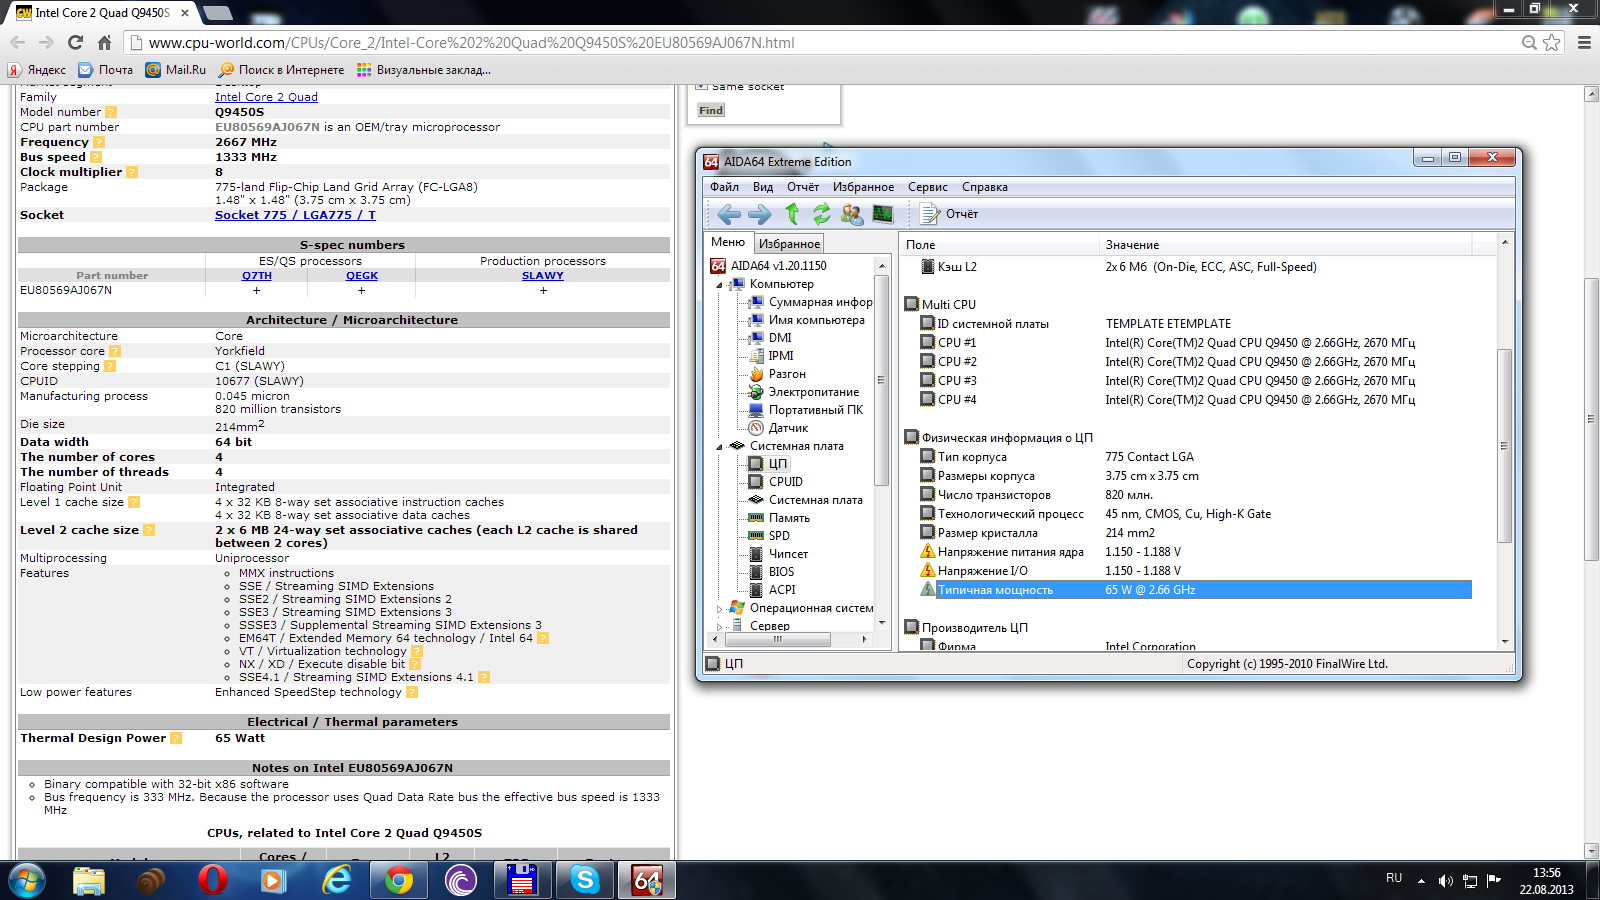Open the Справка menu in AIDA64
This screenshot has width=1600, height=900.
tap(985, 187)
